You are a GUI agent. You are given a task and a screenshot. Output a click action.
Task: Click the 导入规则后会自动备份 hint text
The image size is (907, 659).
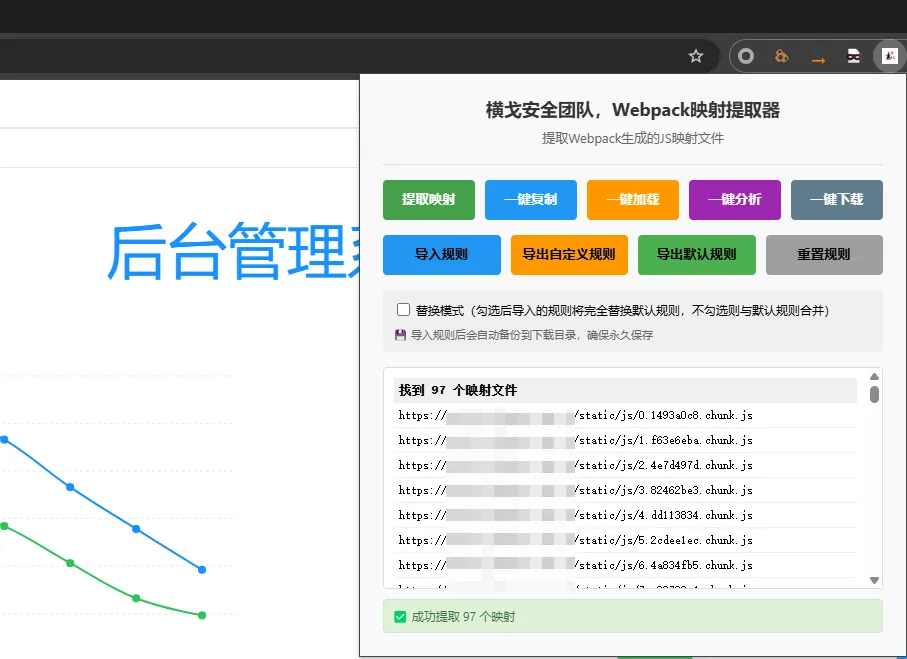tap(532, 335)
